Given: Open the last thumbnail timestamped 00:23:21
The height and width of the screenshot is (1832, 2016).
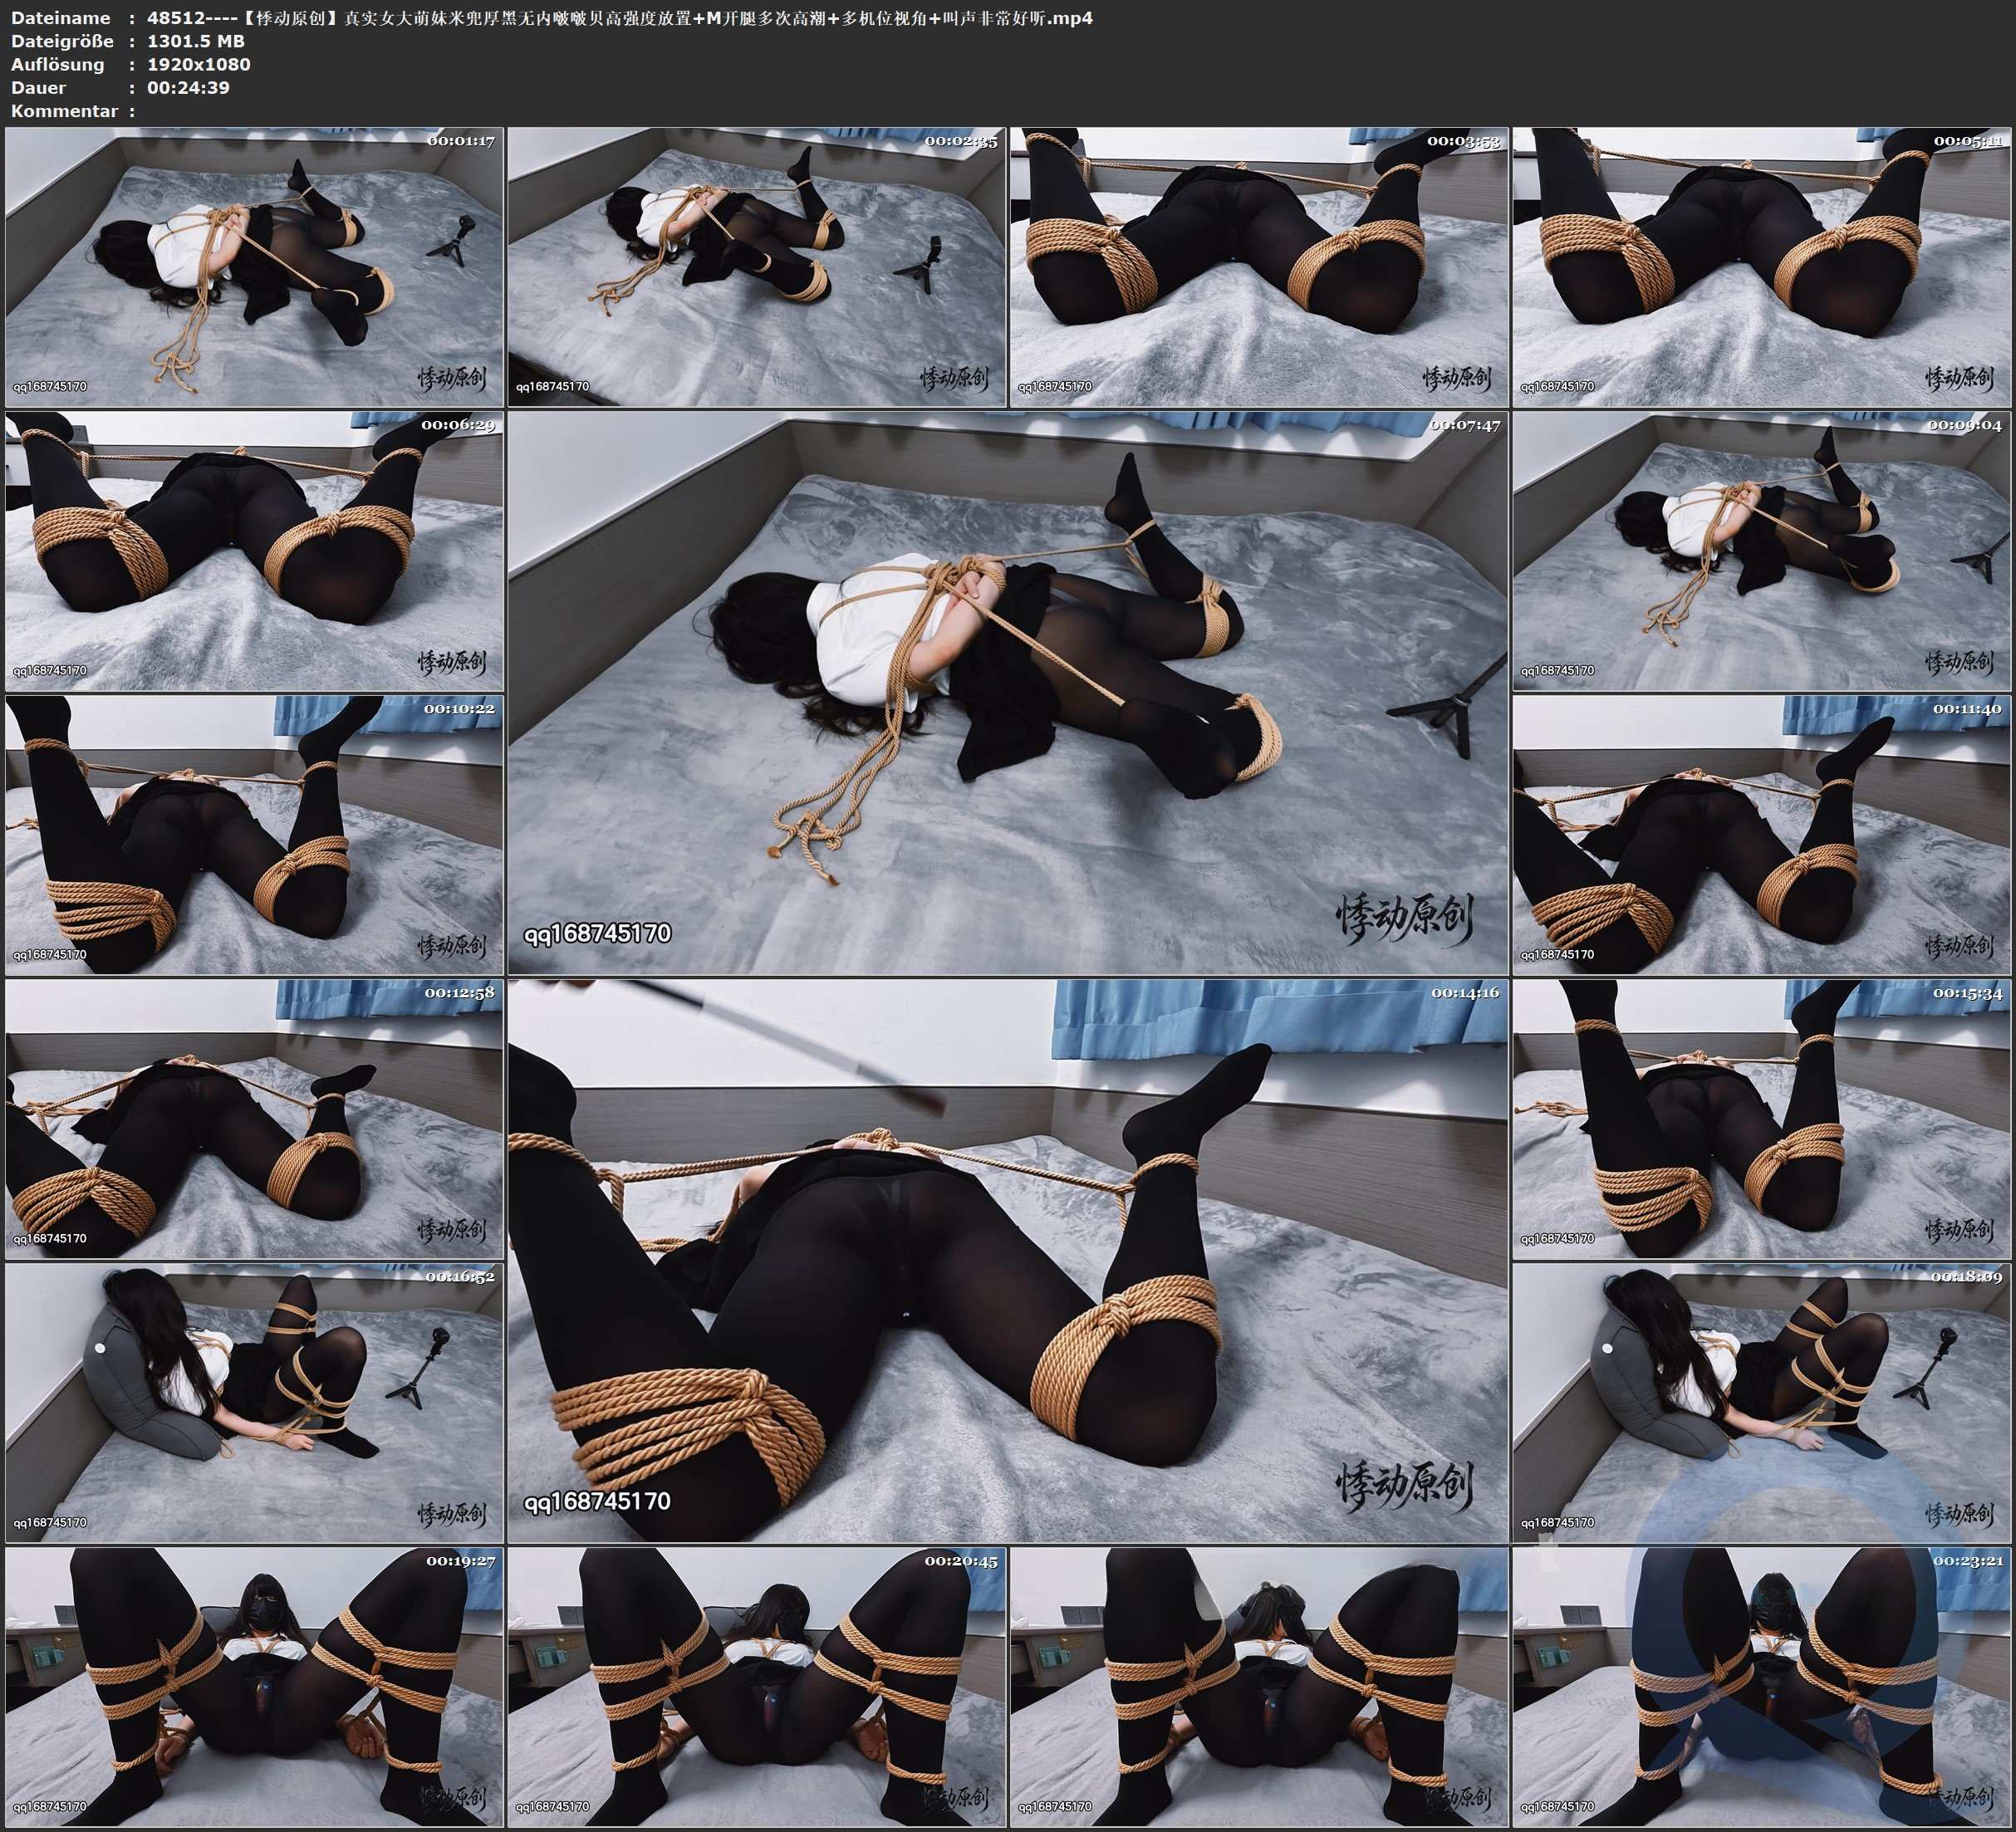Looking at the screenshot, I should (1762, 1687).
